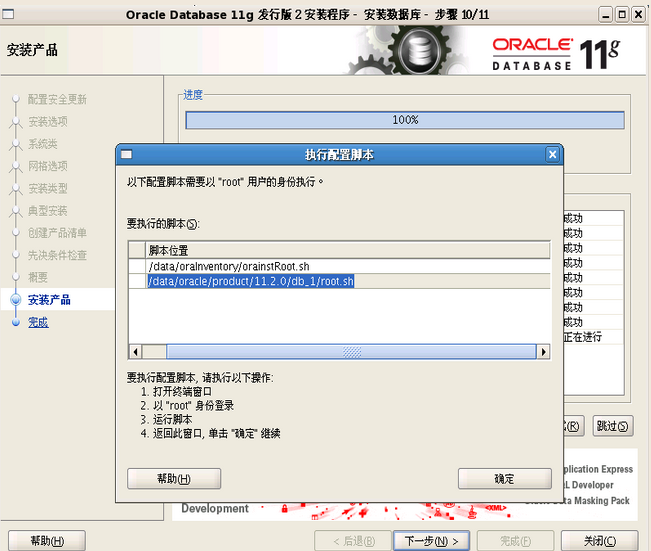
Task: Click the 跳过(S) button
Action: click(x=612, y=426)
